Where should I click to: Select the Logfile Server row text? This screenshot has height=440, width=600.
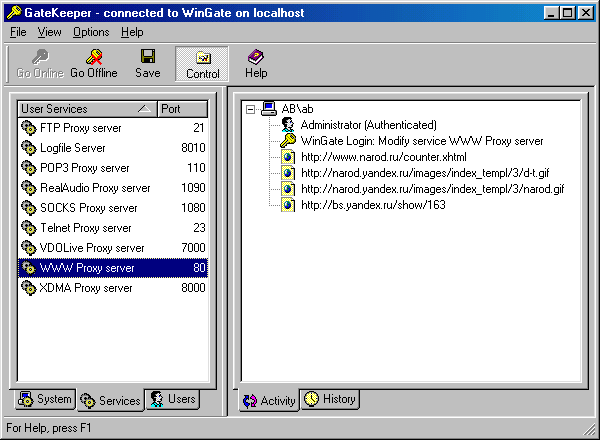tap(73, 148)
